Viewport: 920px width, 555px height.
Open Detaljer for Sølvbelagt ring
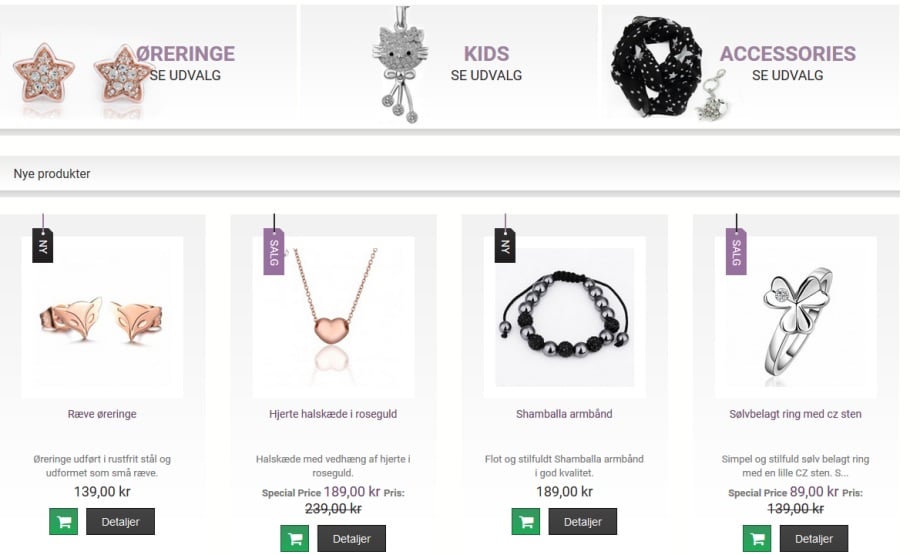click(814, 539)
